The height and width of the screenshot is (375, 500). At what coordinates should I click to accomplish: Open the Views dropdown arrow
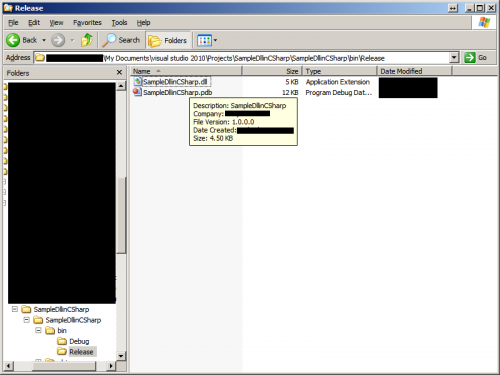(x=215, y=40)
